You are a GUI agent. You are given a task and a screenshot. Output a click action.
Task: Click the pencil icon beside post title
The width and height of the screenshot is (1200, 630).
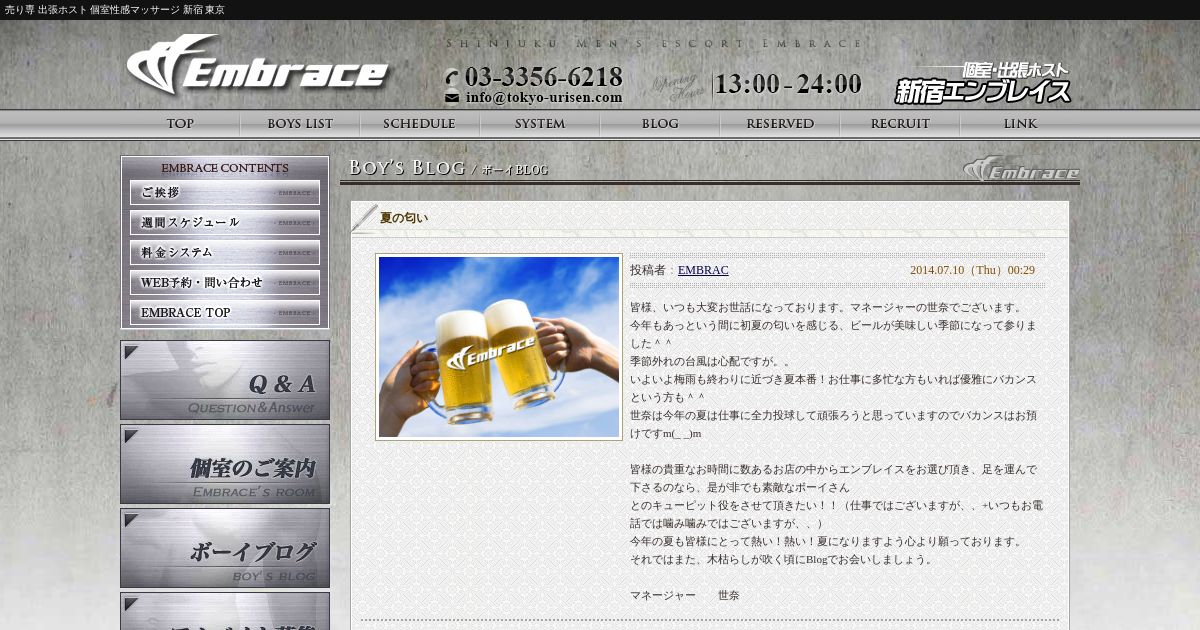point(365,218)
